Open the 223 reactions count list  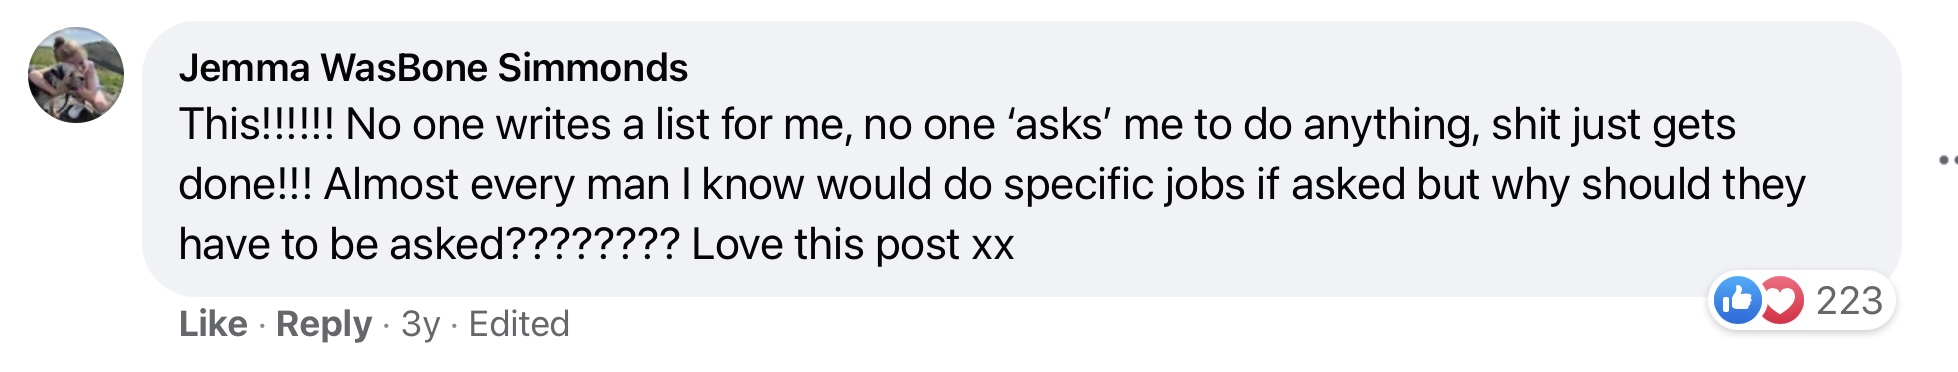[x=1849, y=300]
